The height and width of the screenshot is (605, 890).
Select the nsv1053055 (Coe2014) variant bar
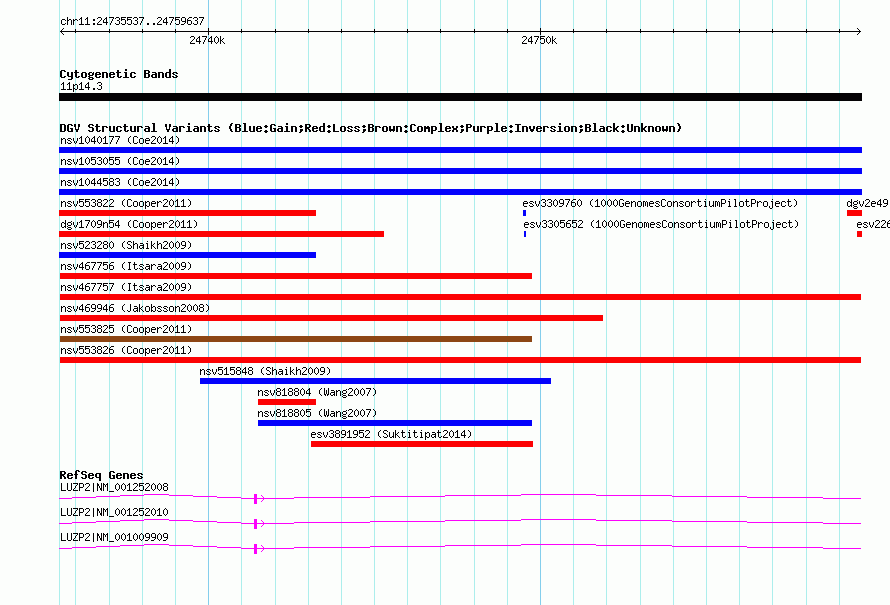[460, 171]
